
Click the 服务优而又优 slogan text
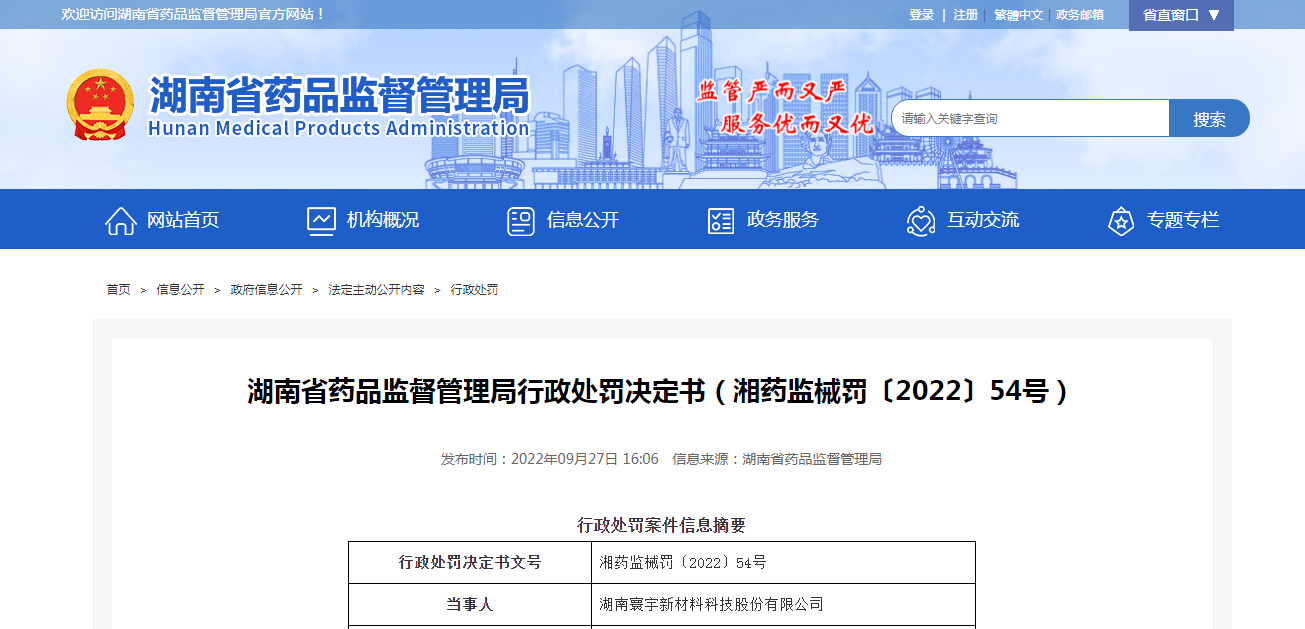coord(797,124)
